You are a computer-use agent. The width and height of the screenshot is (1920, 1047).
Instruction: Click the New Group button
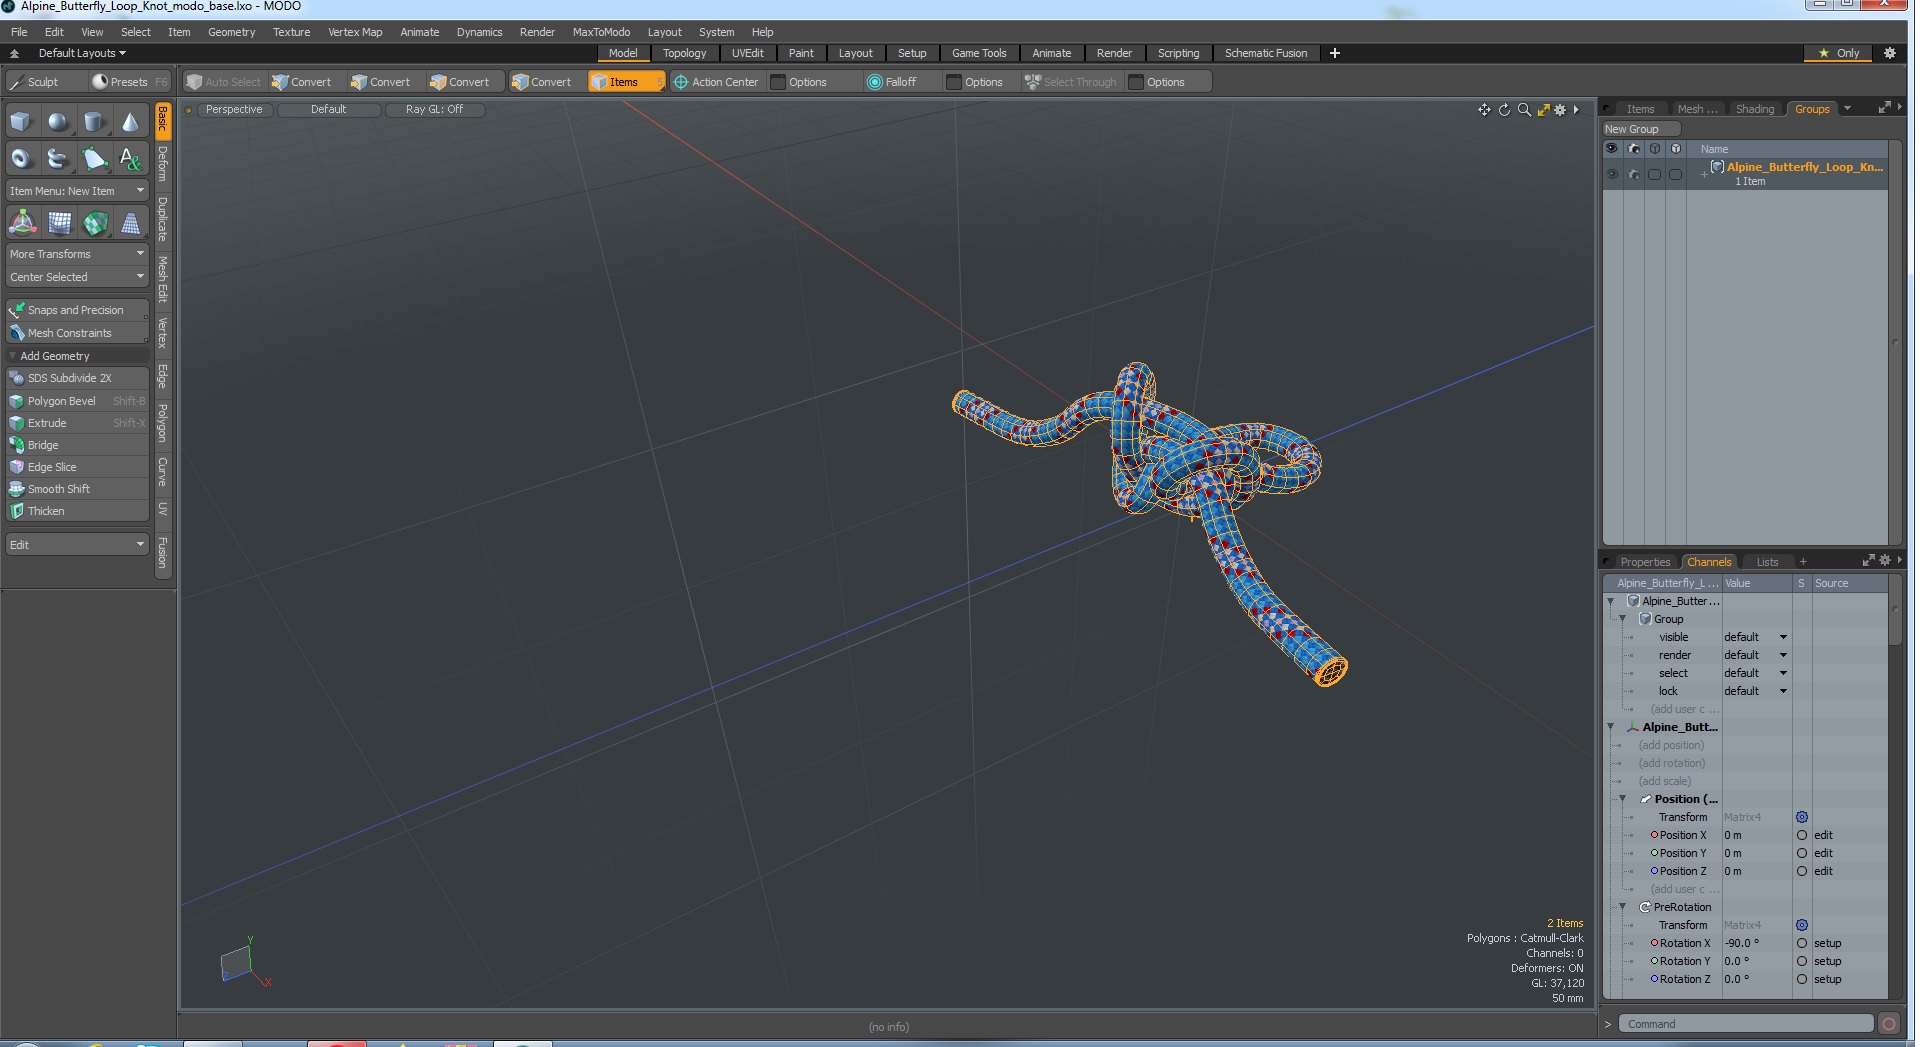(x=1640, y=129)
